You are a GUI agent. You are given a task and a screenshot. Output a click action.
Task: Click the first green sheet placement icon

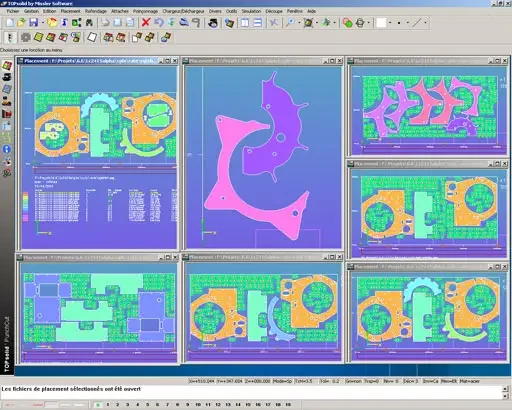pos(38,37)
